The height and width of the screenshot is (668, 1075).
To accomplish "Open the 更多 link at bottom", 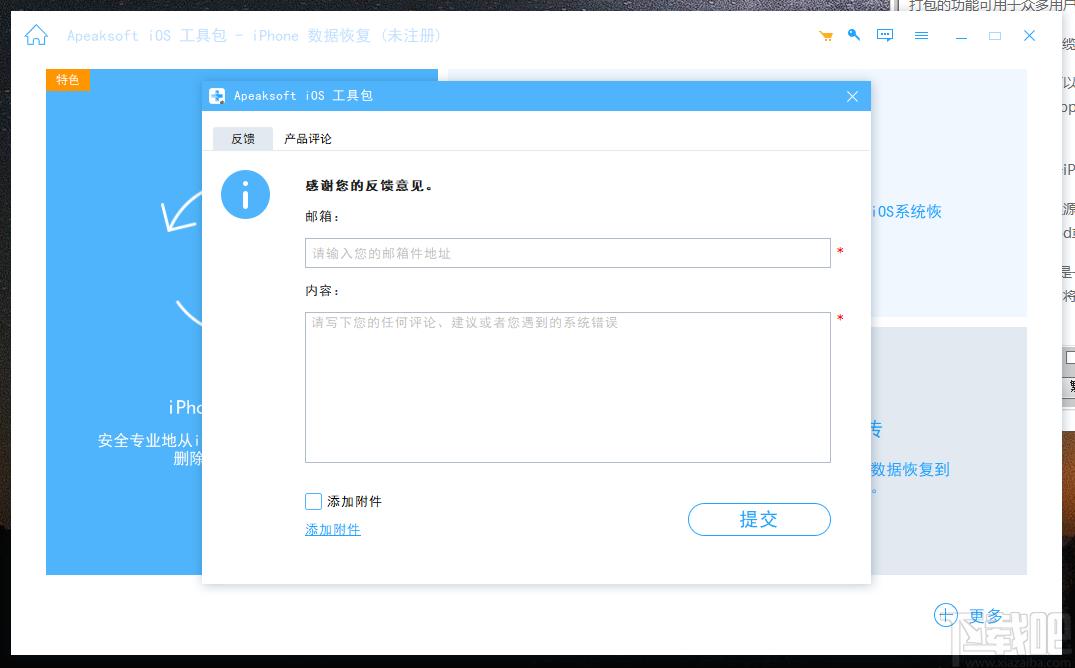I will coord(985,616).
